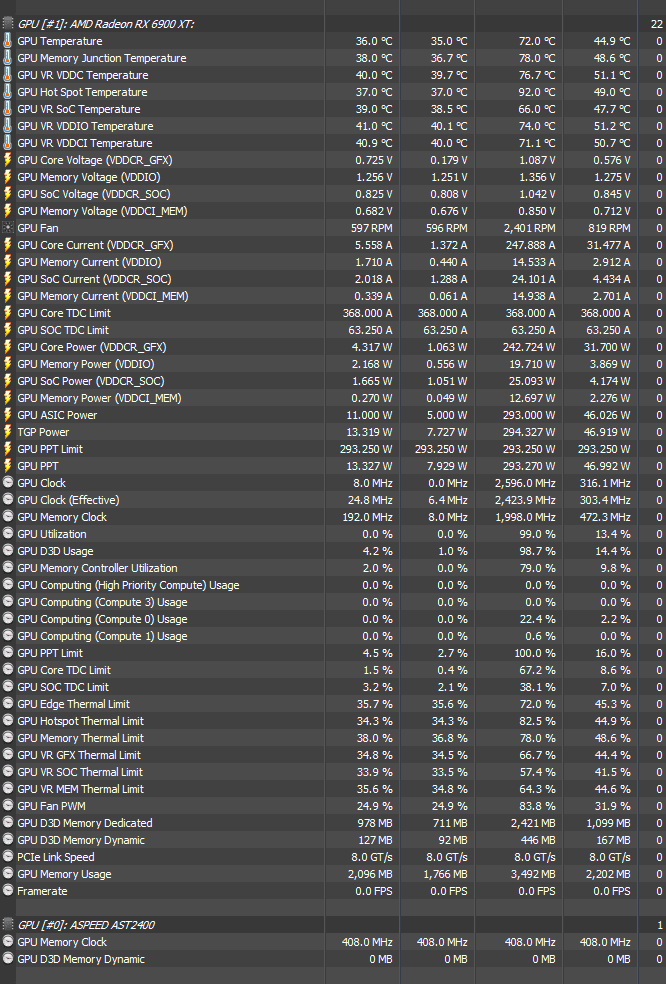
Task: Click the 'GPU VR SOC Thermal Limit' label
Action: 80,771
